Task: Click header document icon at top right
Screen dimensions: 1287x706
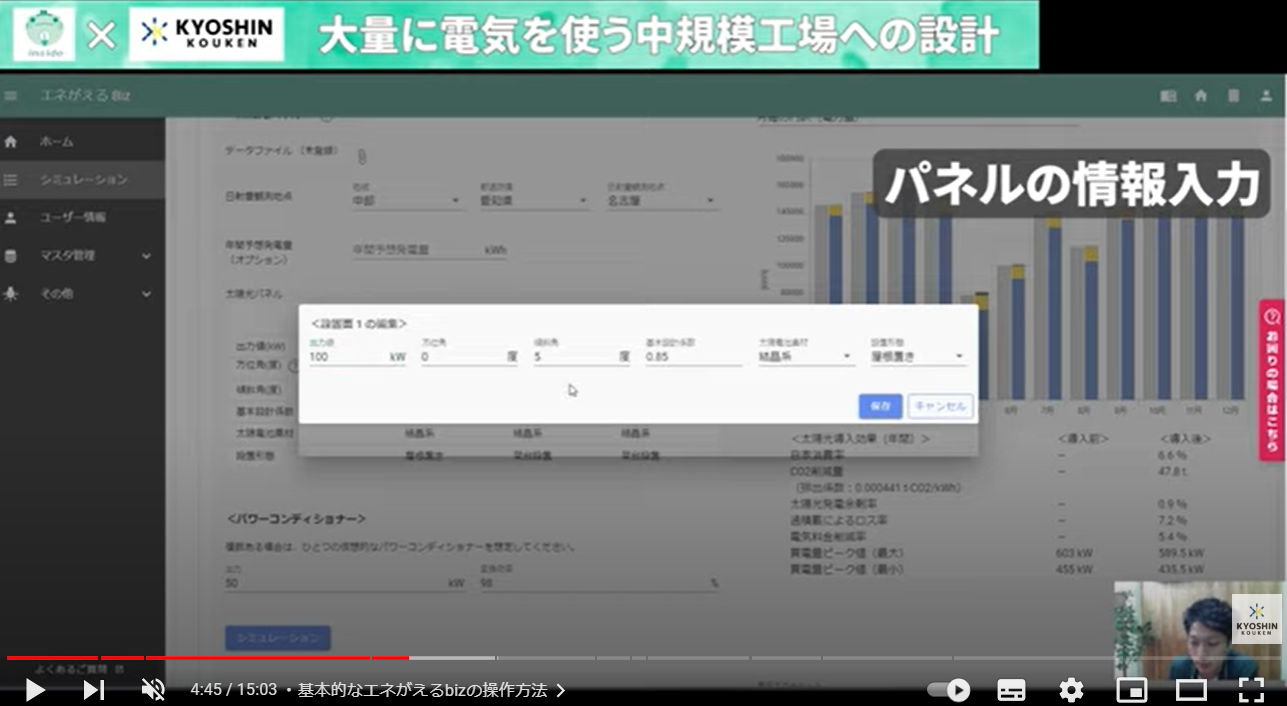Action: click(1234, 96)
